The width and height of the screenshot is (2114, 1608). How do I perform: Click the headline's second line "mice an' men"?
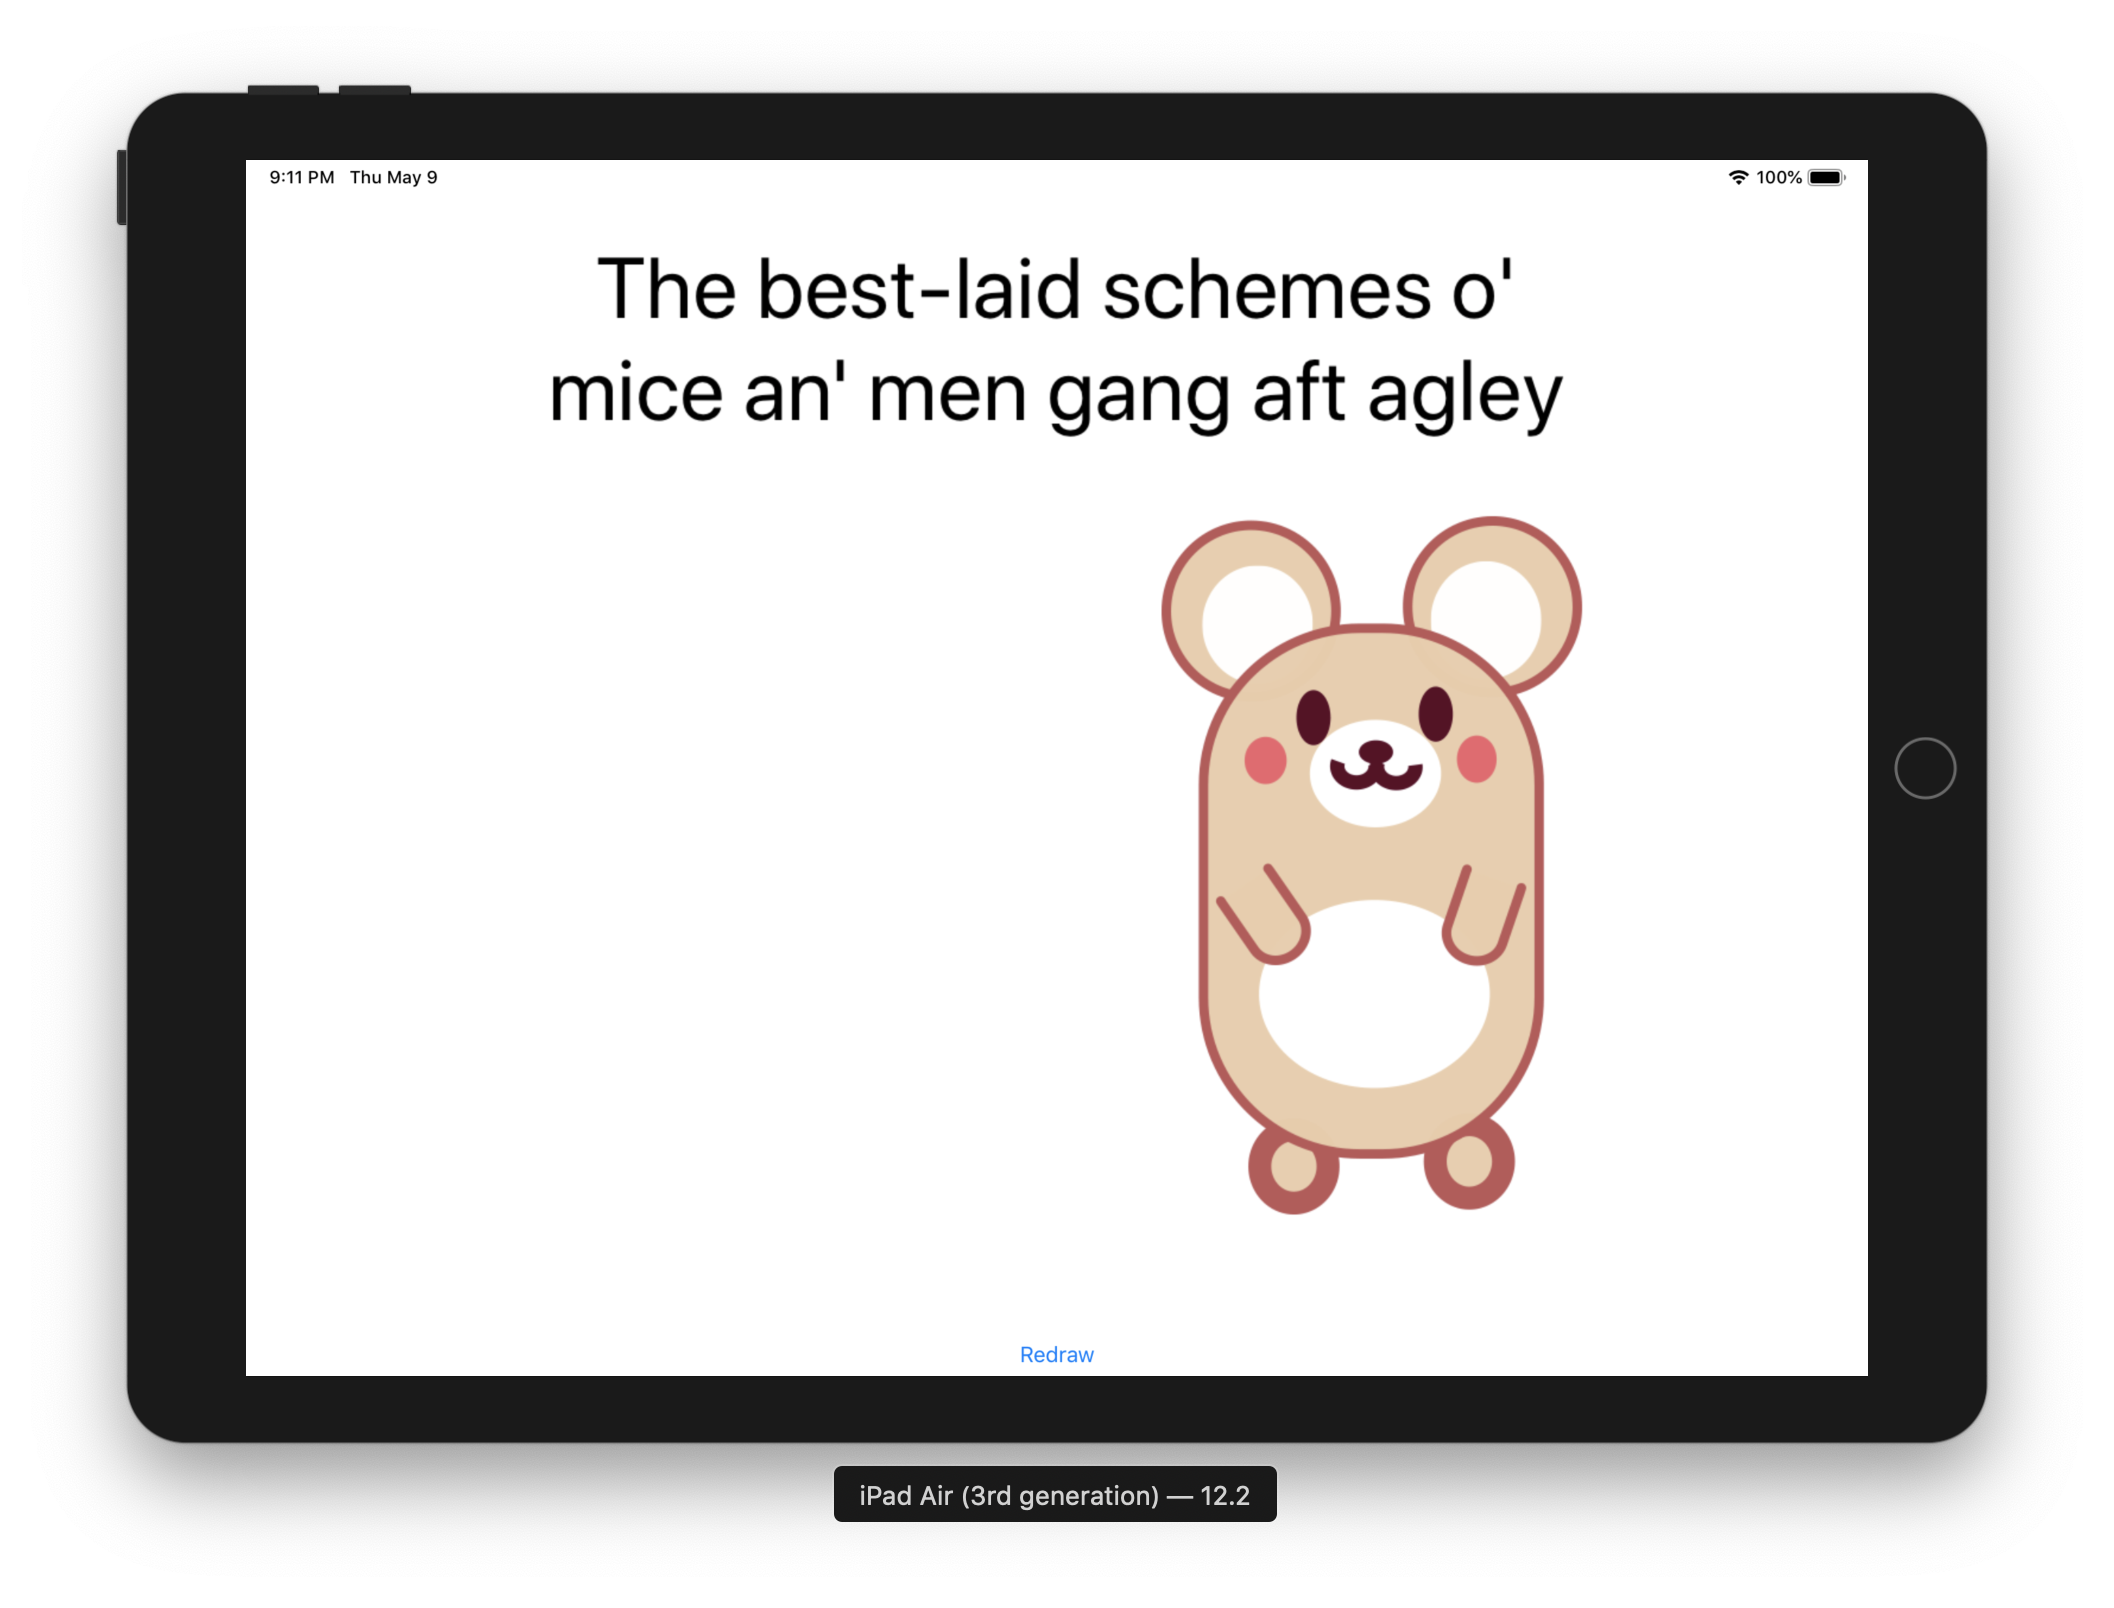tap(1054, 394)
